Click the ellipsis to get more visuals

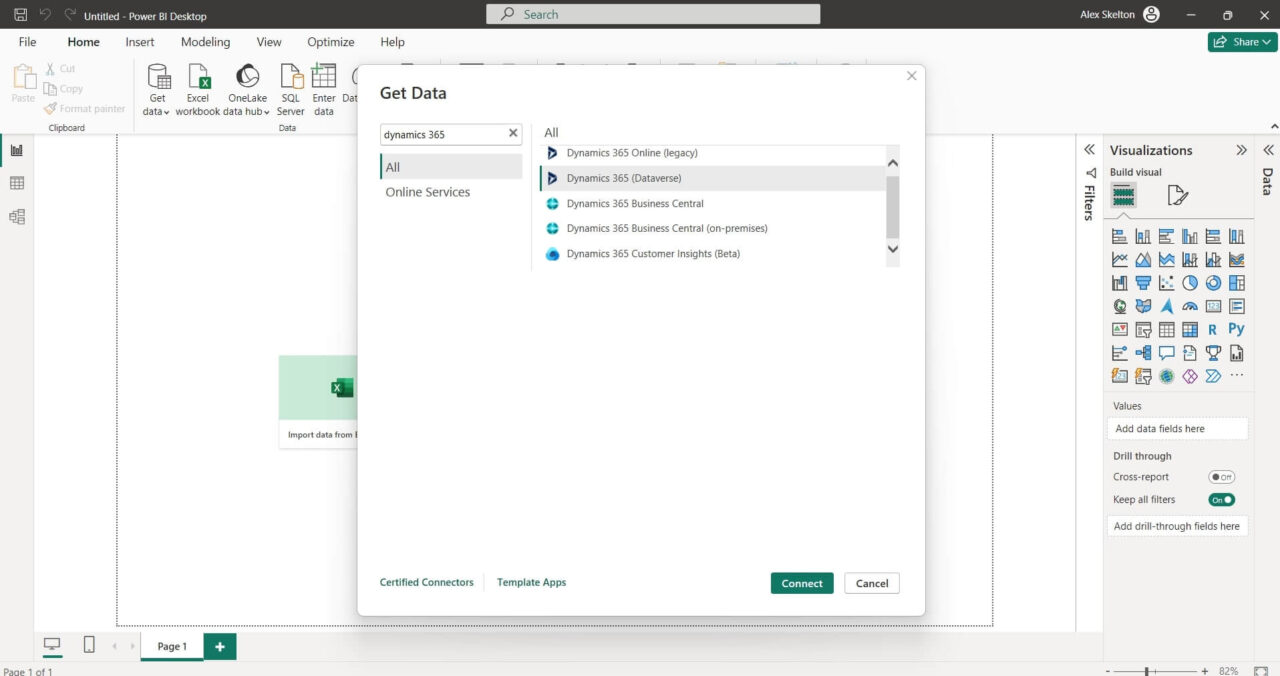1237,376
